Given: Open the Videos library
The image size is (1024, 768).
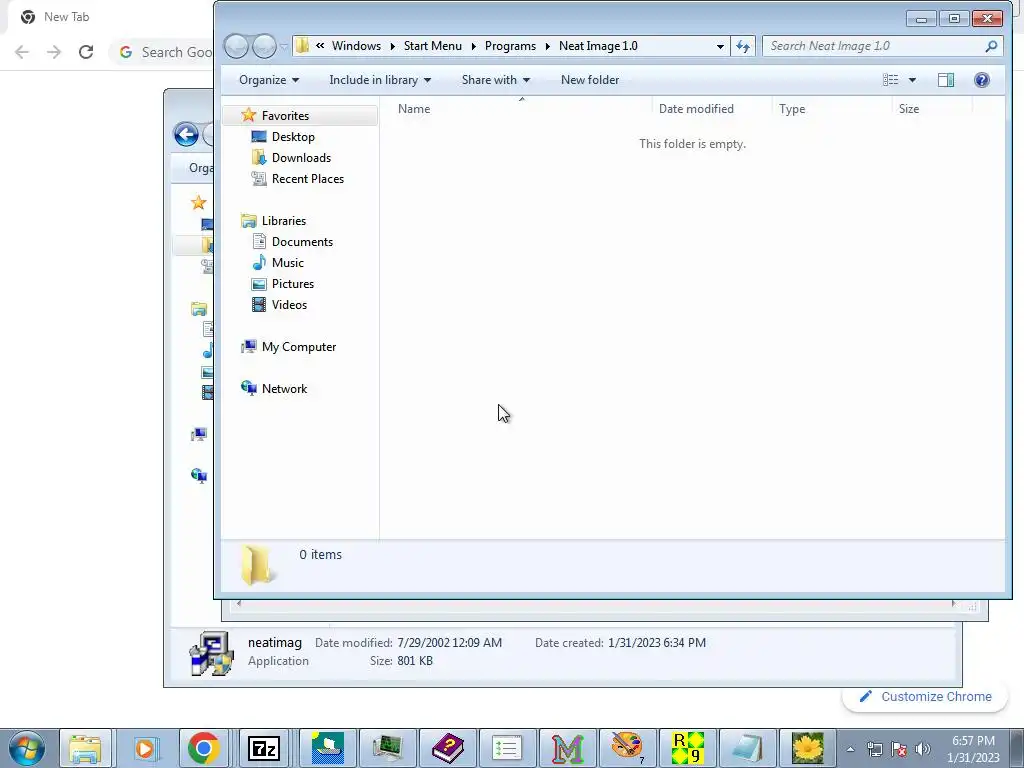Looking at the screenshot, I should click(x=289, y=304).
